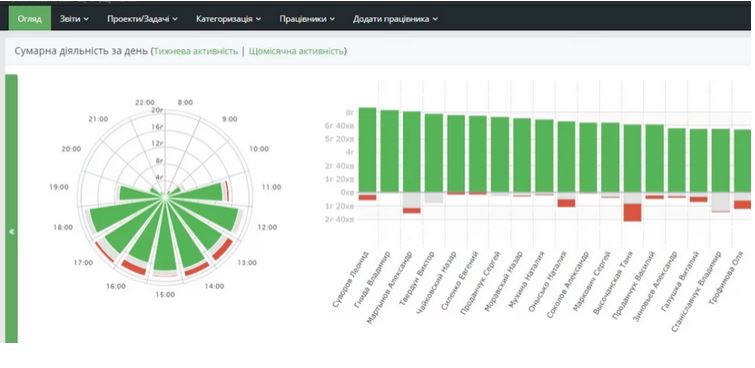Viewport: 755px width, 368px height.
Task: Open the Працівники menu
Action: 307,19
